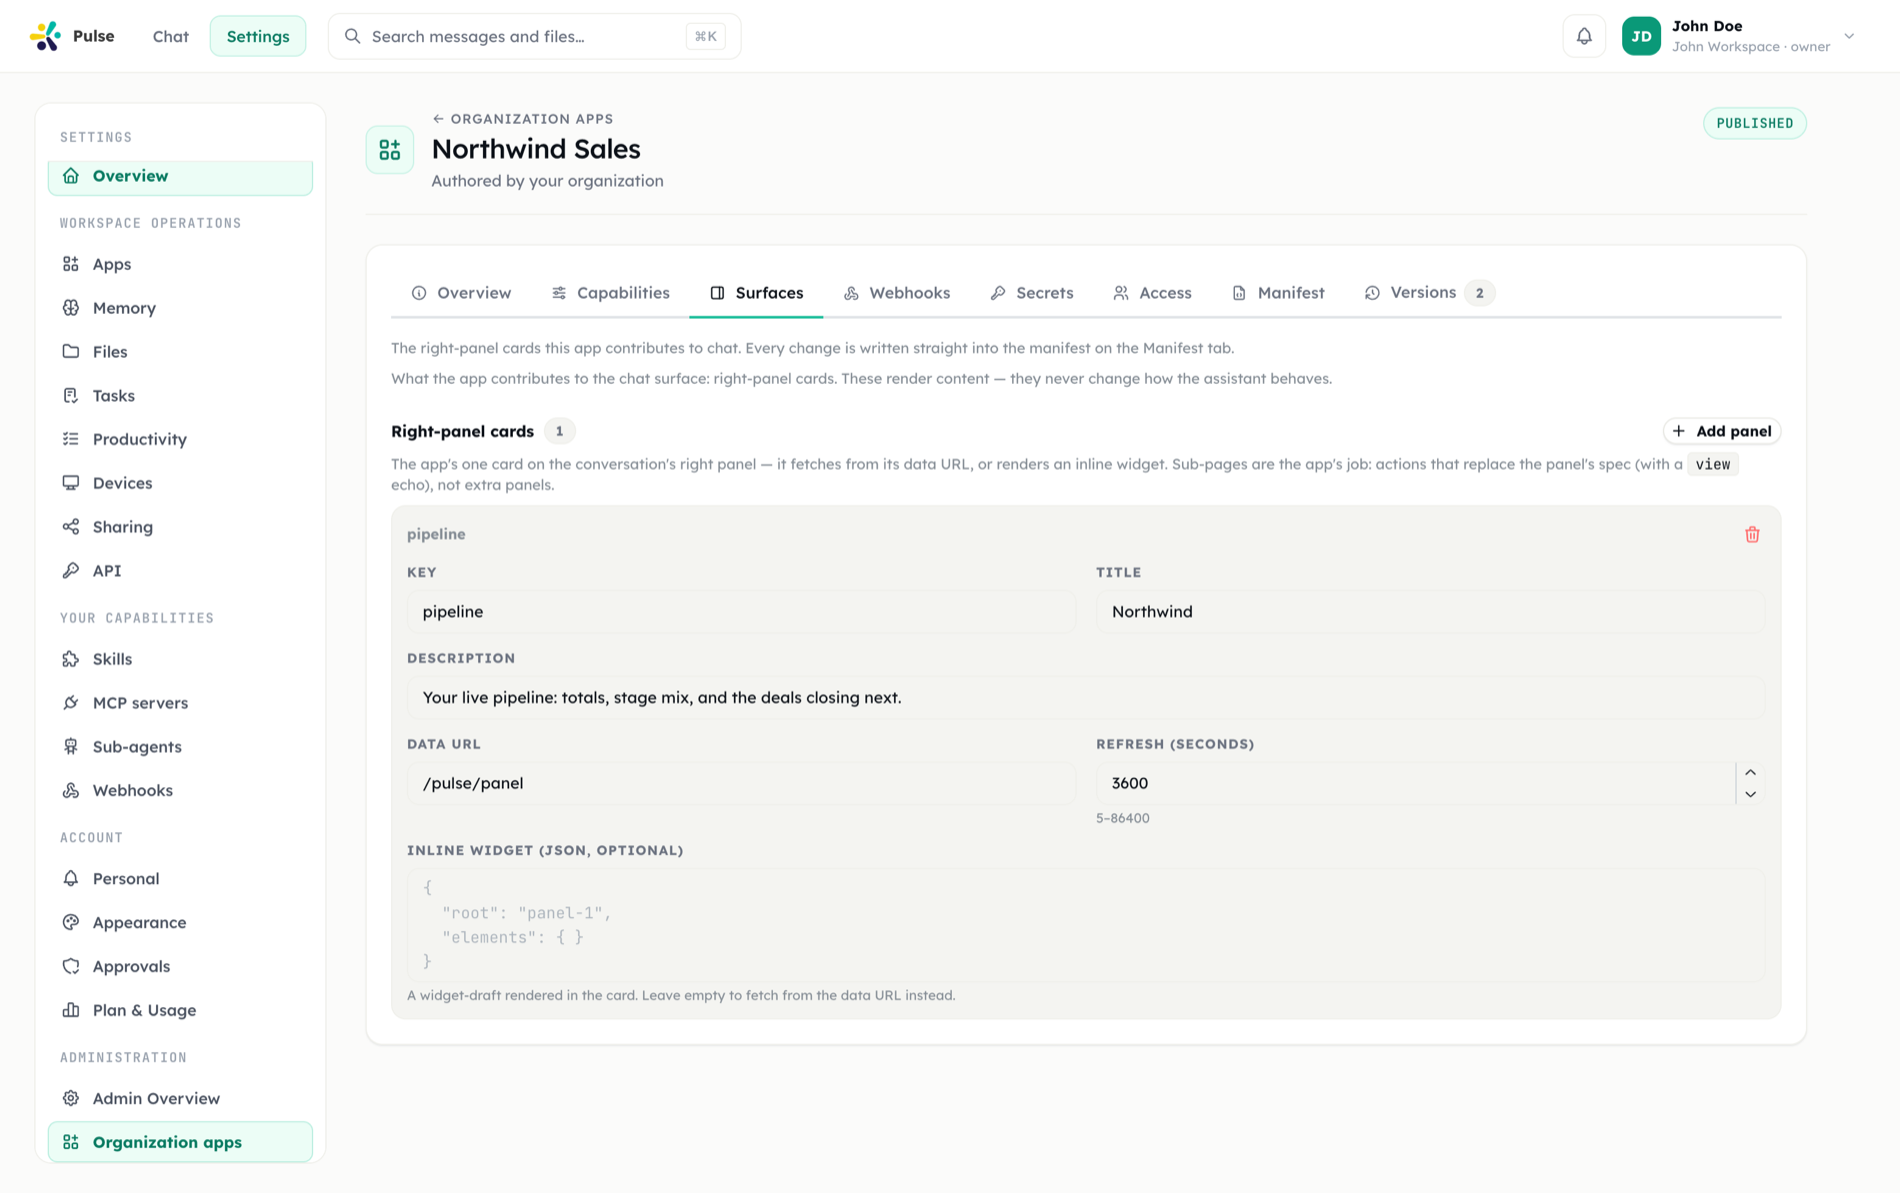Click the Pulse logo icon

[45, 36]
